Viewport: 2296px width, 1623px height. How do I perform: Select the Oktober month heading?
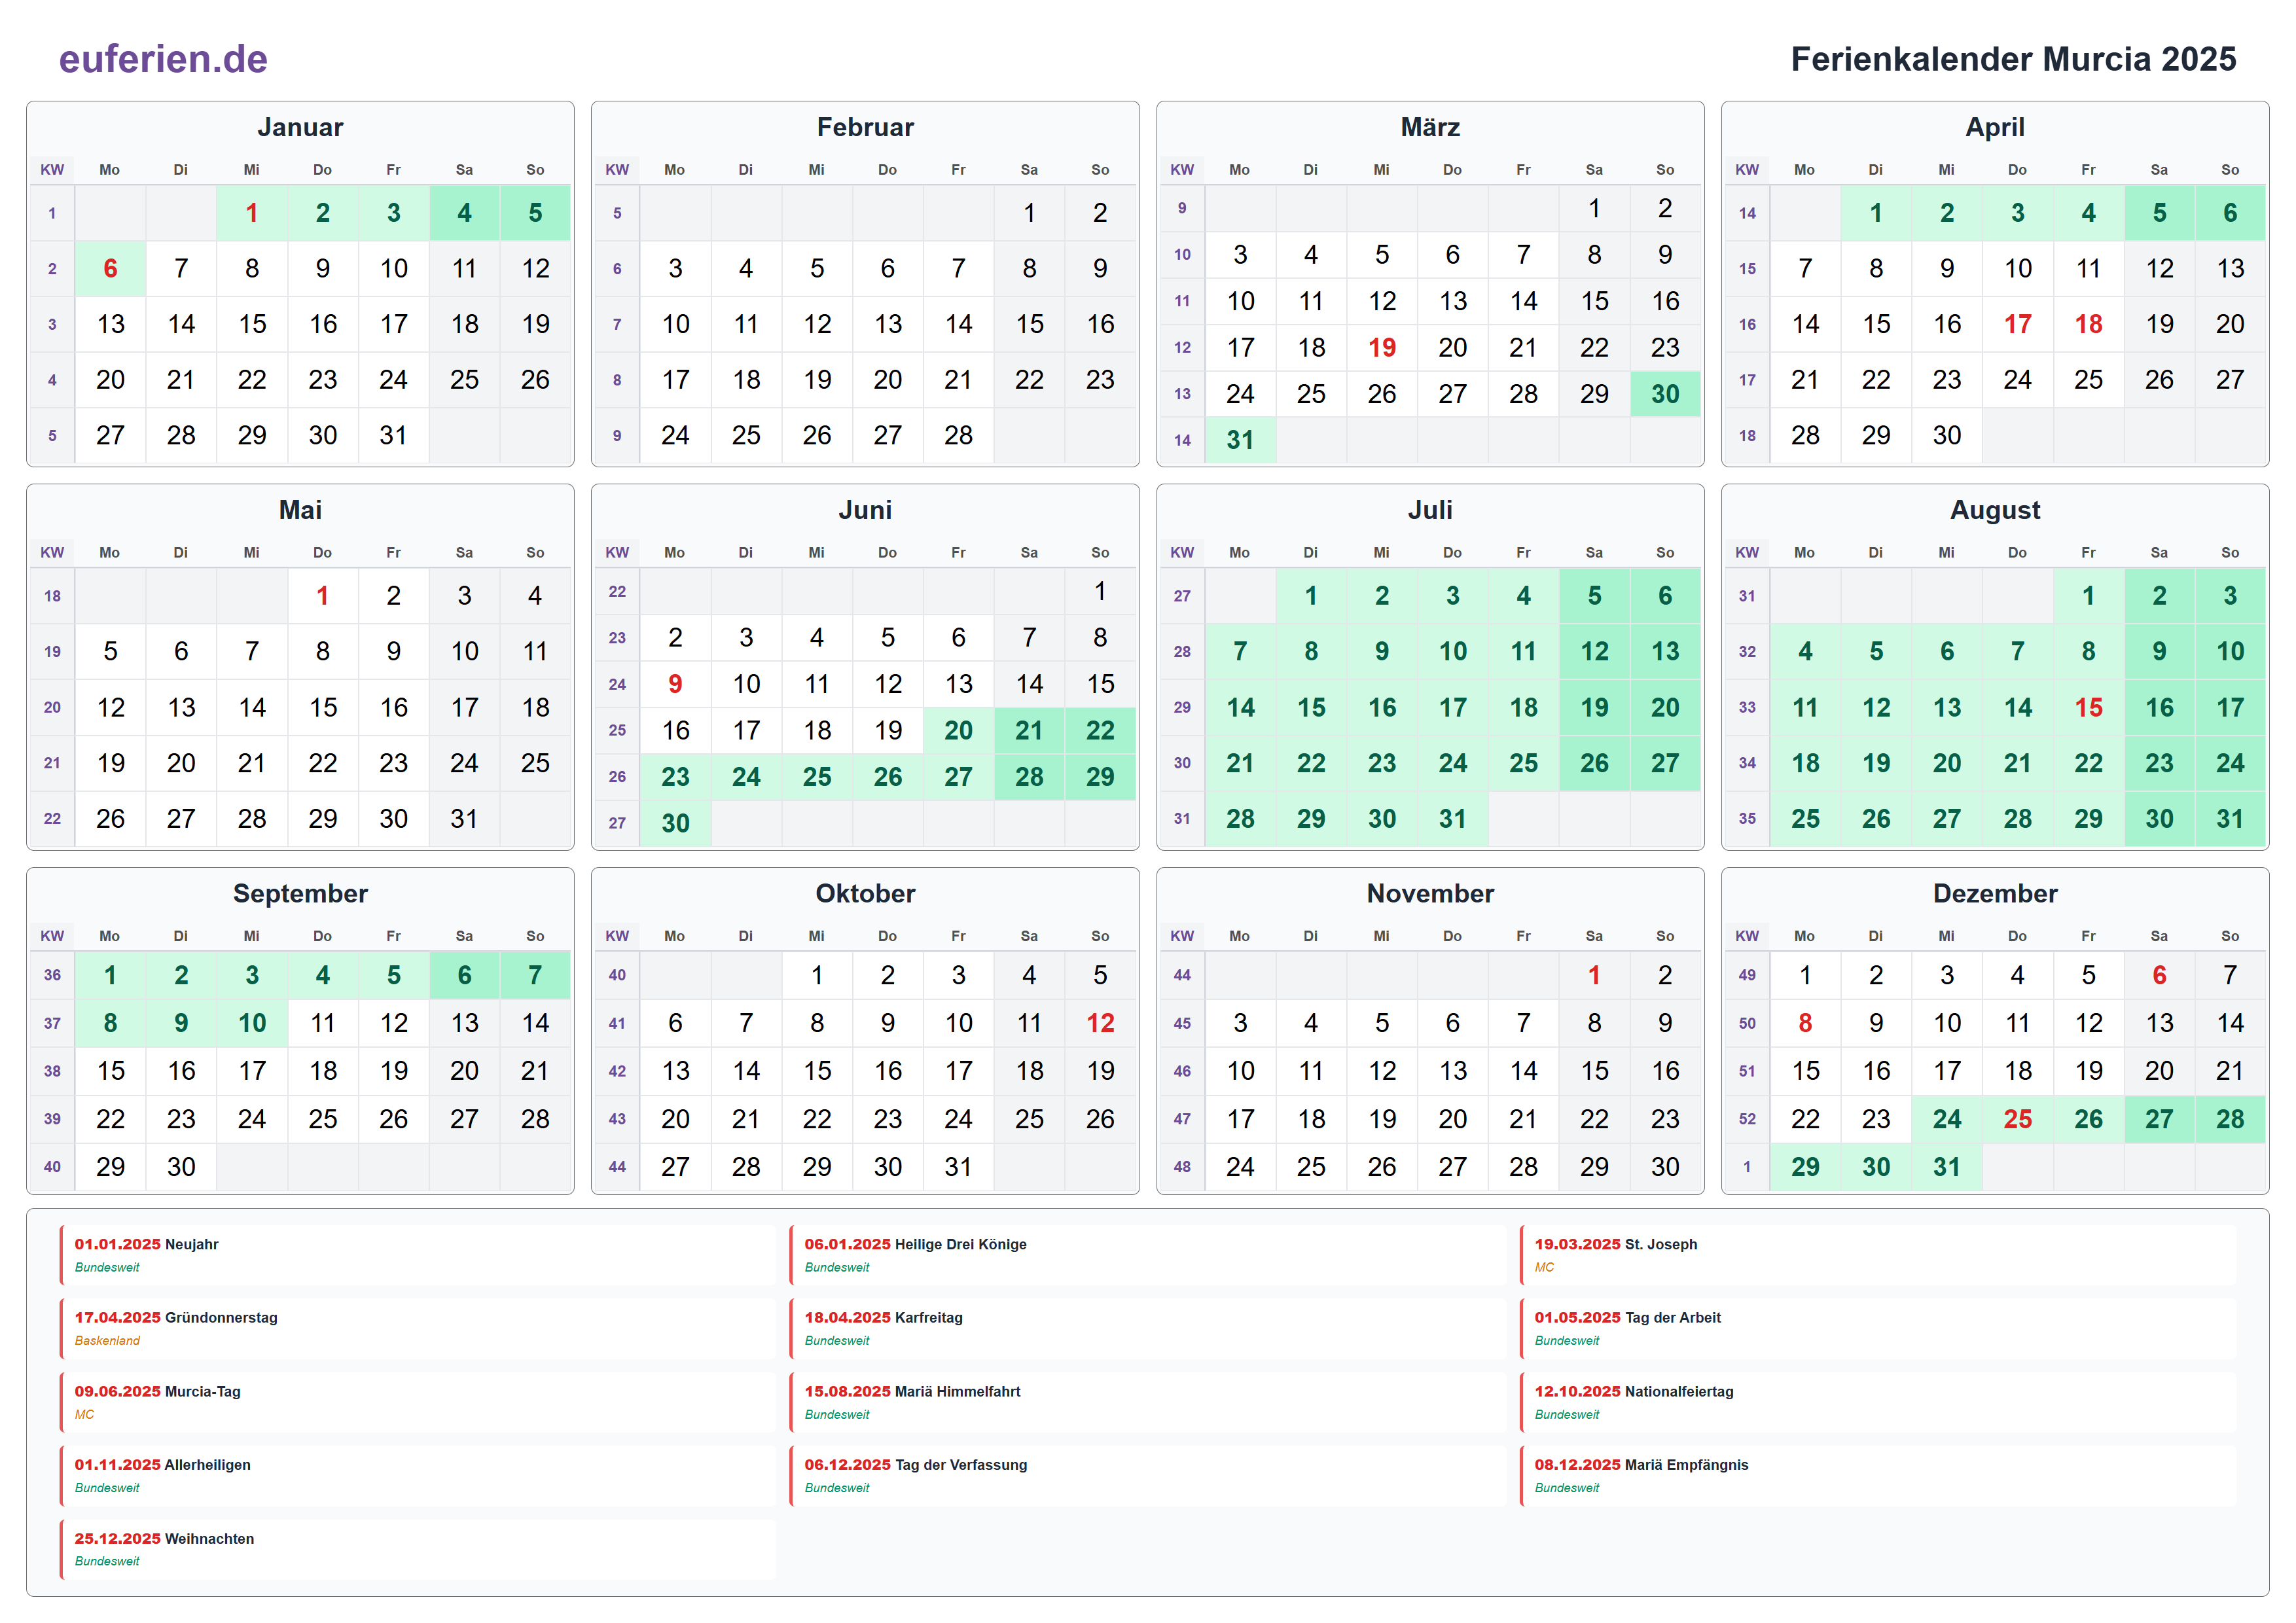[865, 893]
